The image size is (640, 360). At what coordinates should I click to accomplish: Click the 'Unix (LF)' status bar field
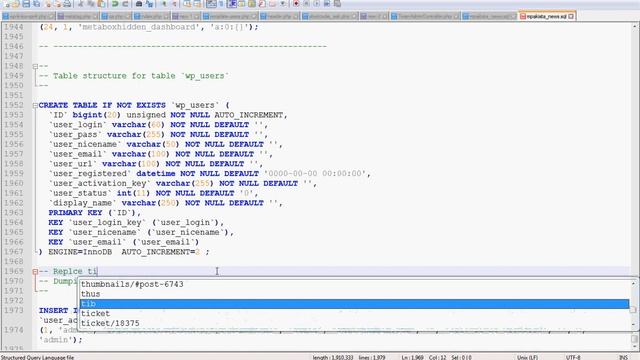[527, 358]
